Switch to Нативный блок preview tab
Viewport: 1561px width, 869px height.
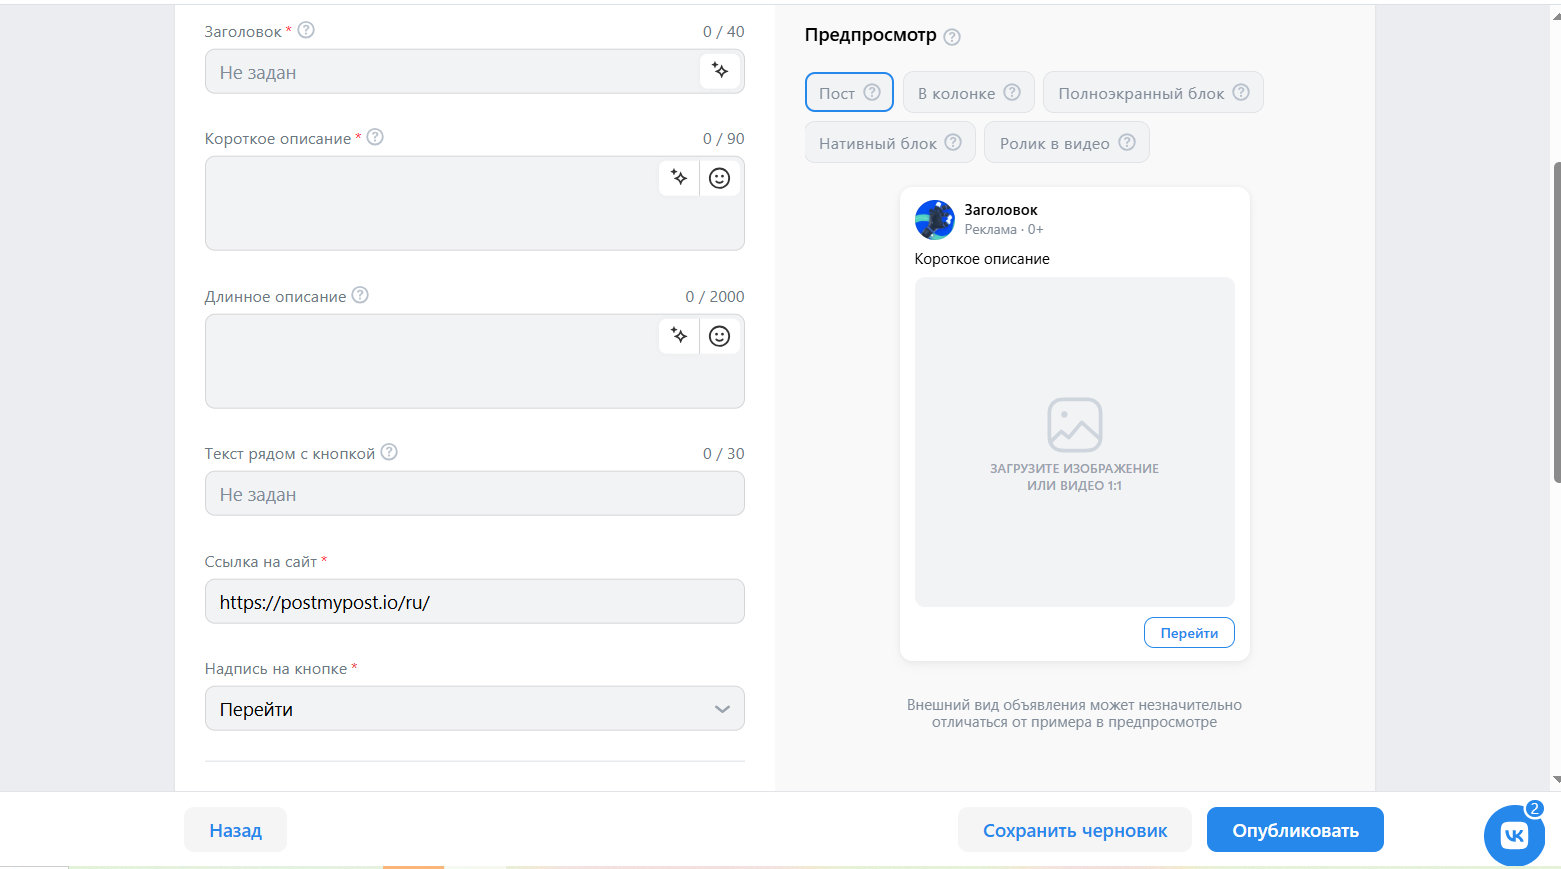890,143
